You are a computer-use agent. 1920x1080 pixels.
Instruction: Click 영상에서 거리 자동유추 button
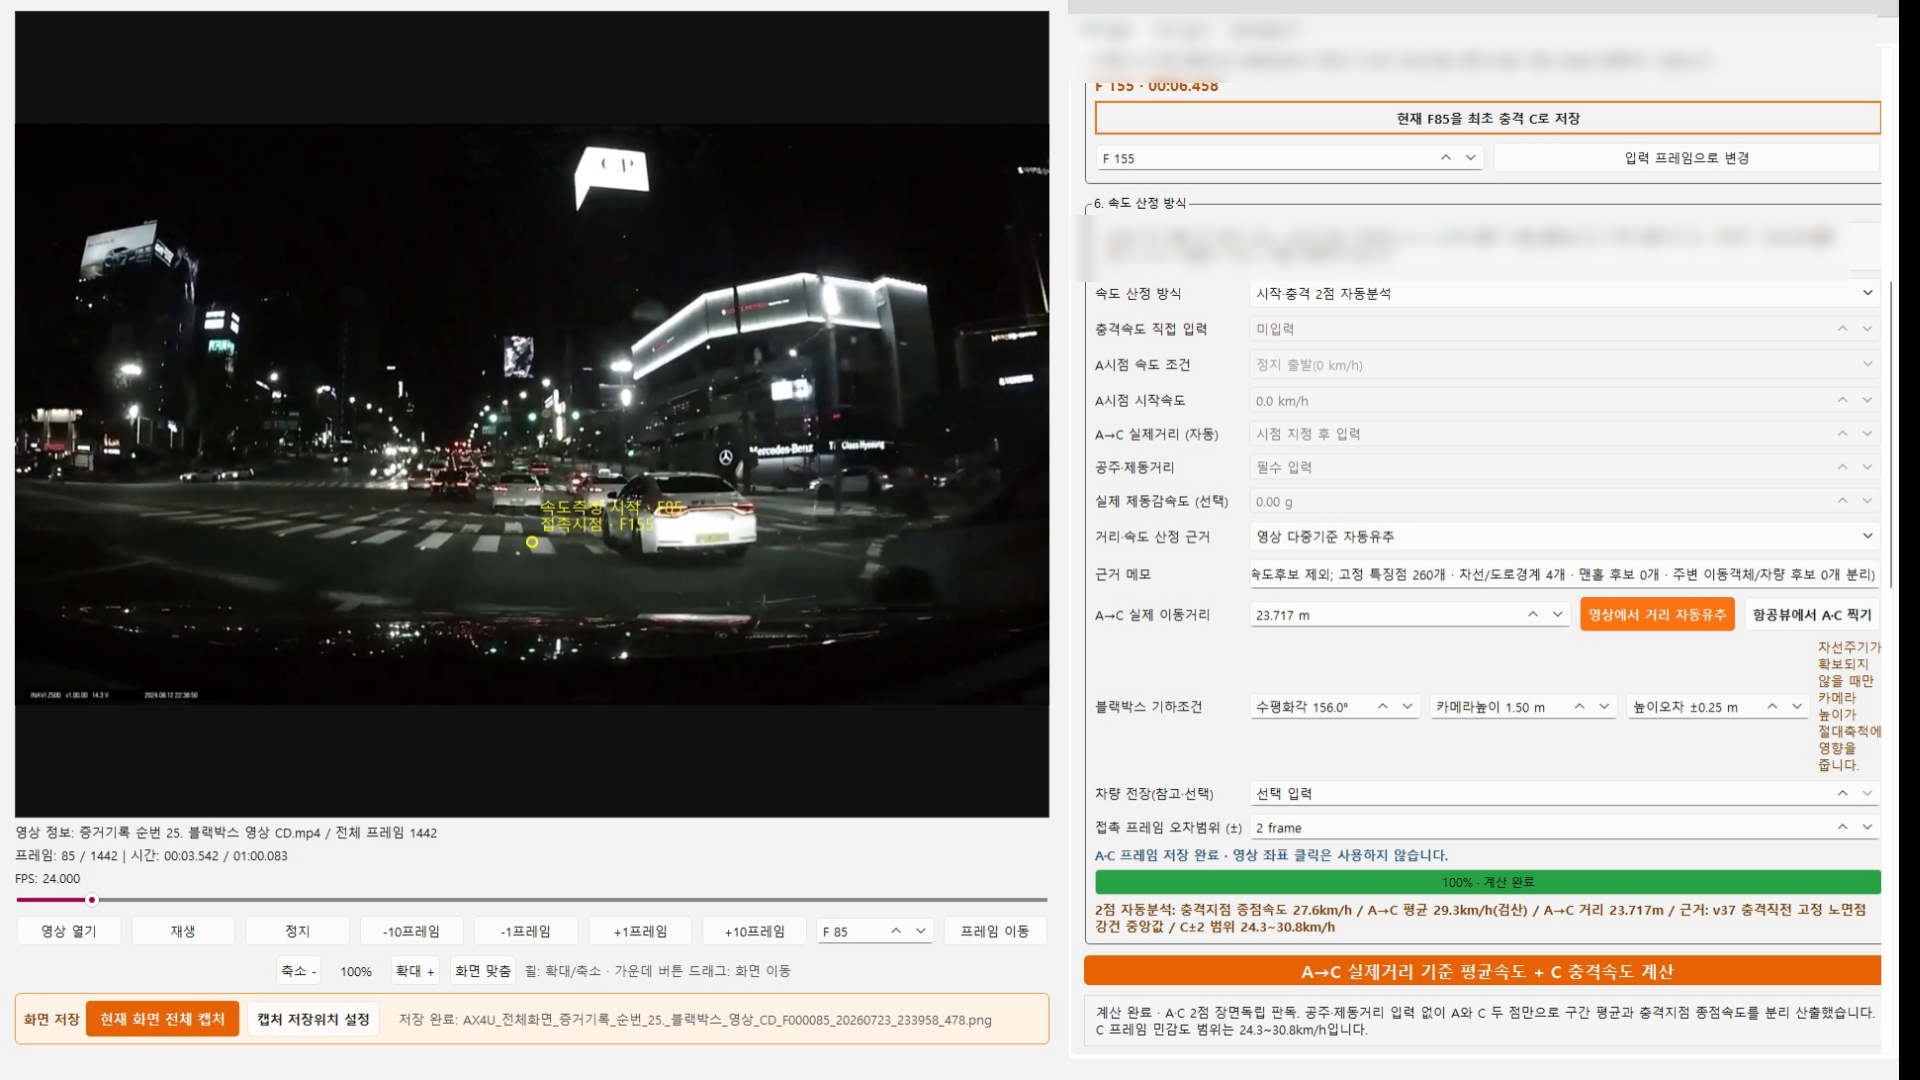coord(1657,615)
